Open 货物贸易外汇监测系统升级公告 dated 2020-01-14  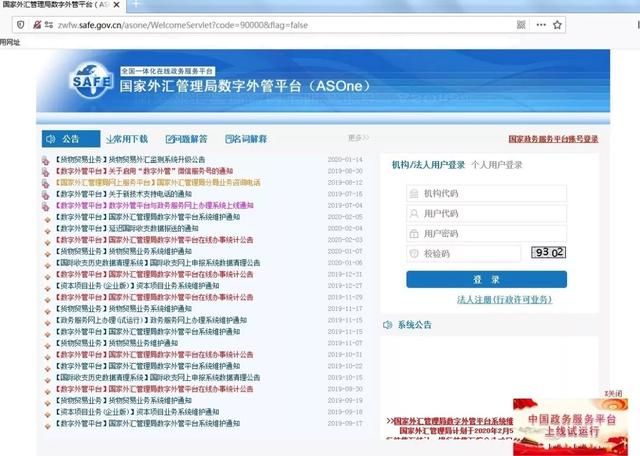point(130,160)
